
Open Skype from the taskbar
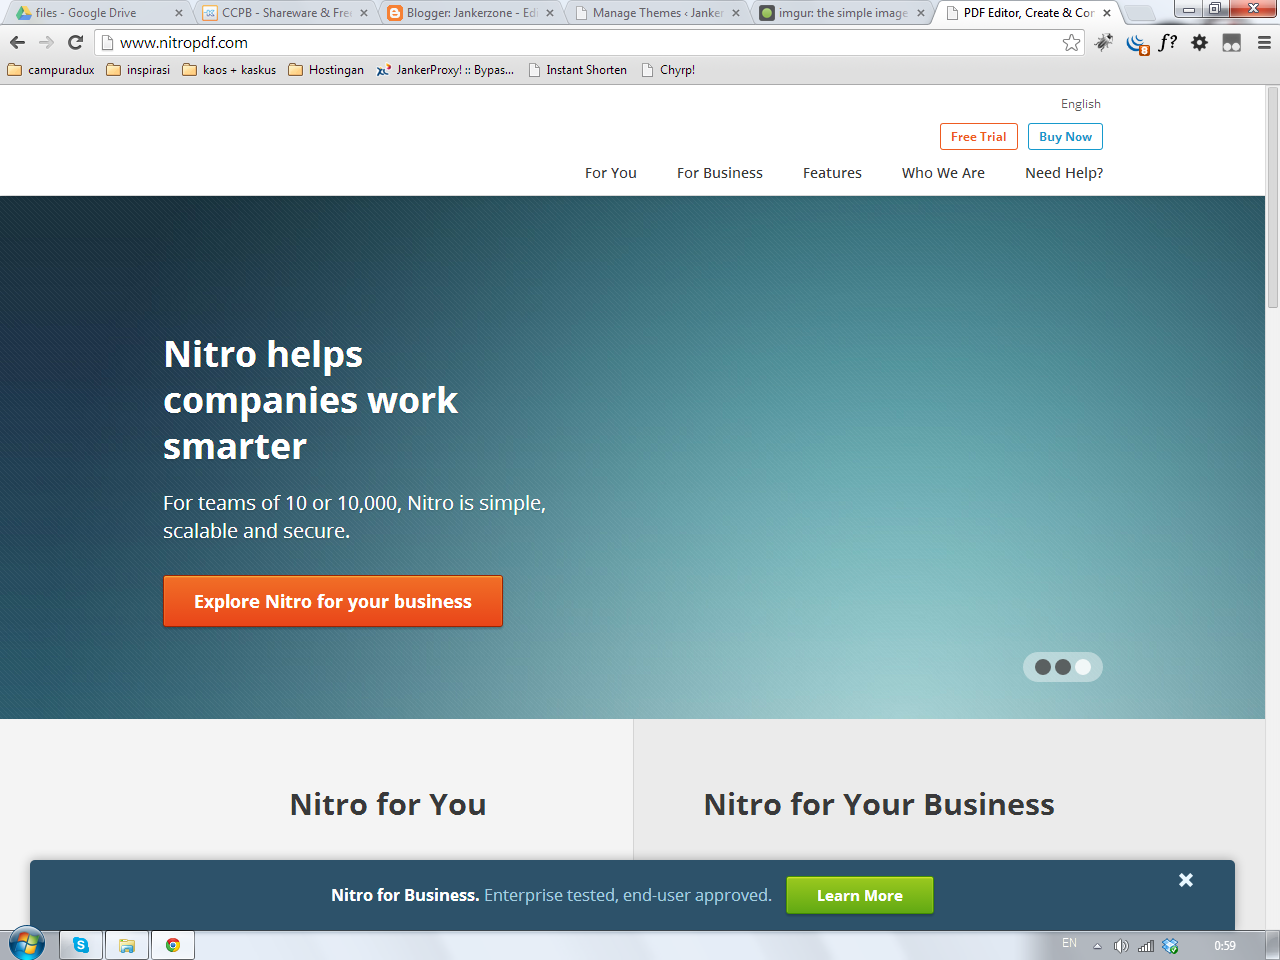(81, 945)
